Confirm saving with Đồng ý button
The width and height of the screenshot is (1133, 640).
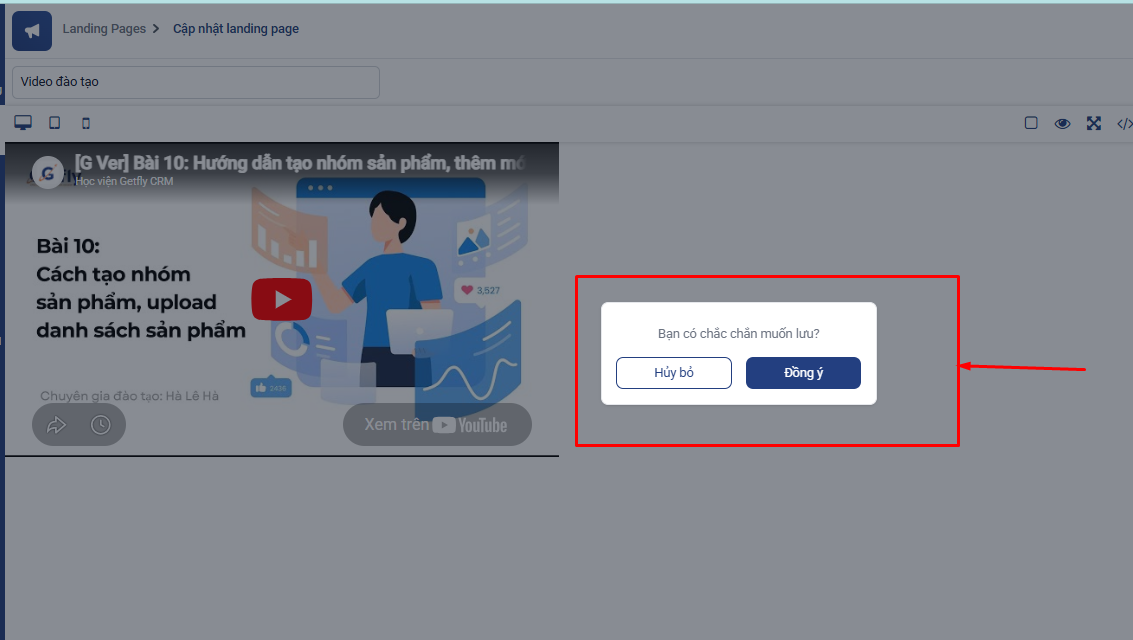coord(804,373)
